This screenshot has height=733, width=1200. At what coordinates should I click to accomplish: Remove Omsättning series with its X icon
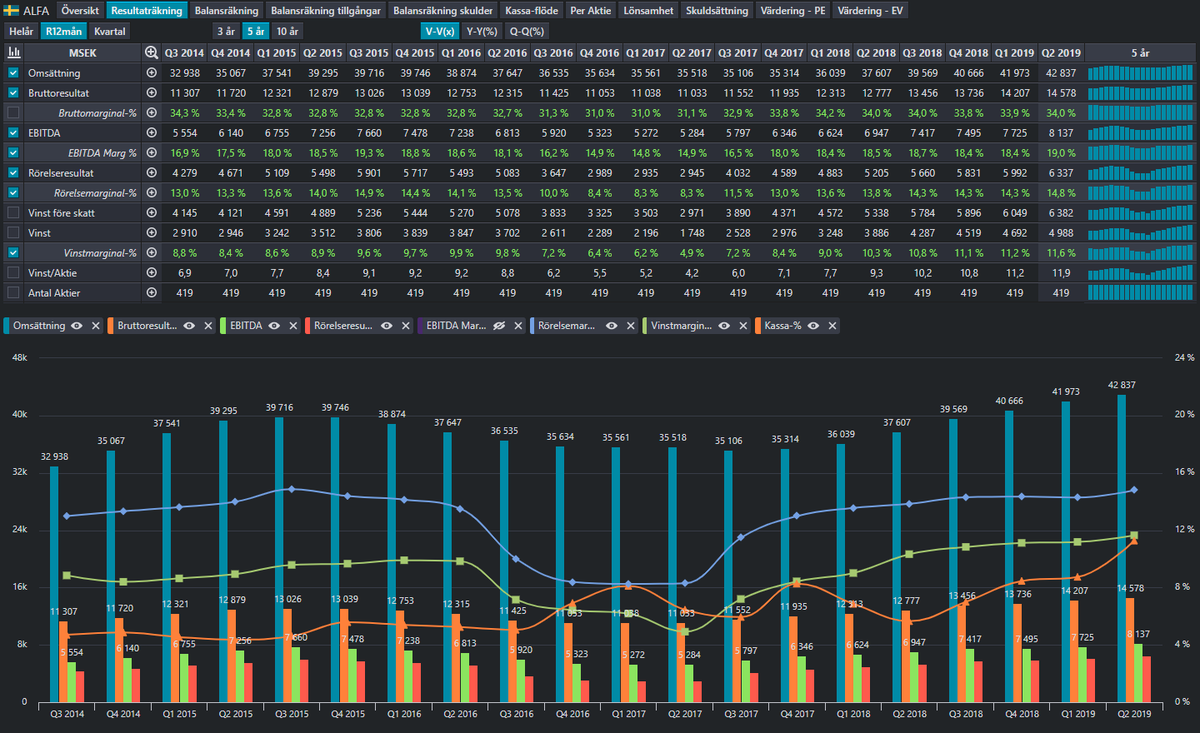[95, 326]
